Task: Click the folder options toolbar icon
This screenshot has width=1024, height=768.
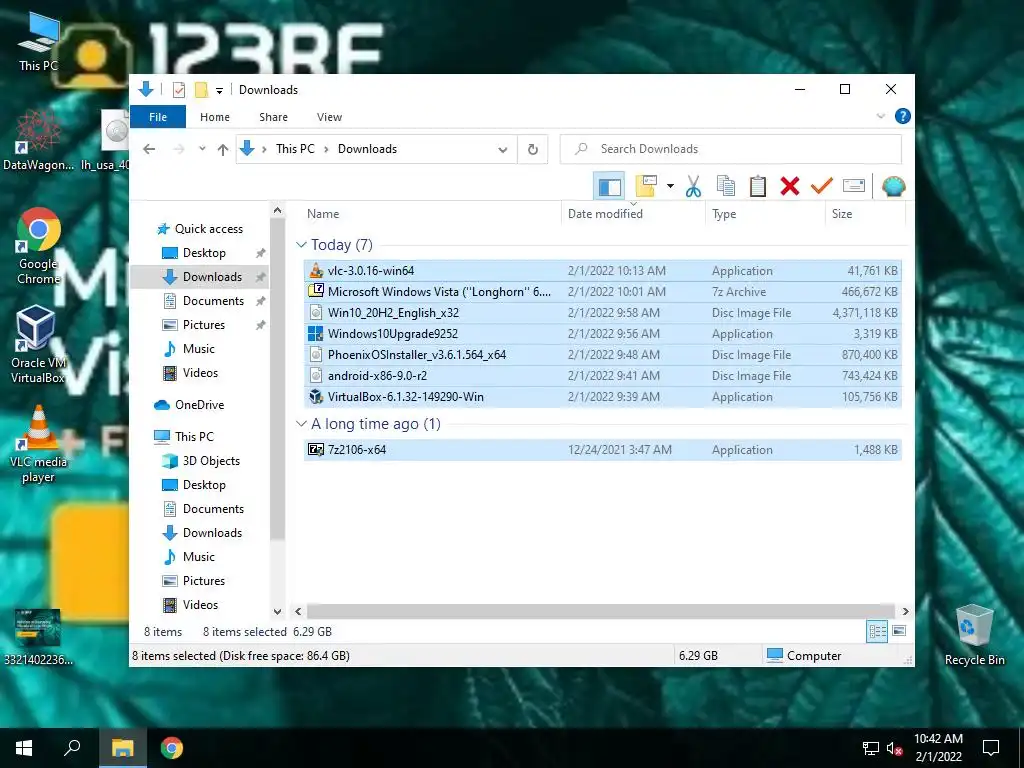Action: pyautogui.click(x=646, y=186)
